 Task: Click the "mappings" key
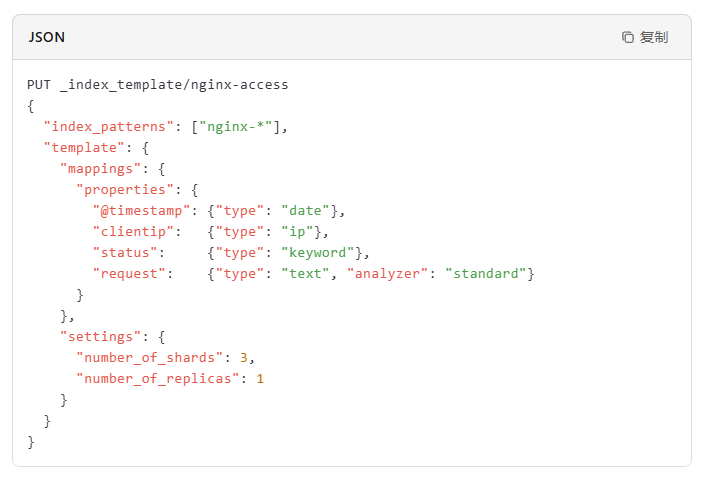pos(100,169)
